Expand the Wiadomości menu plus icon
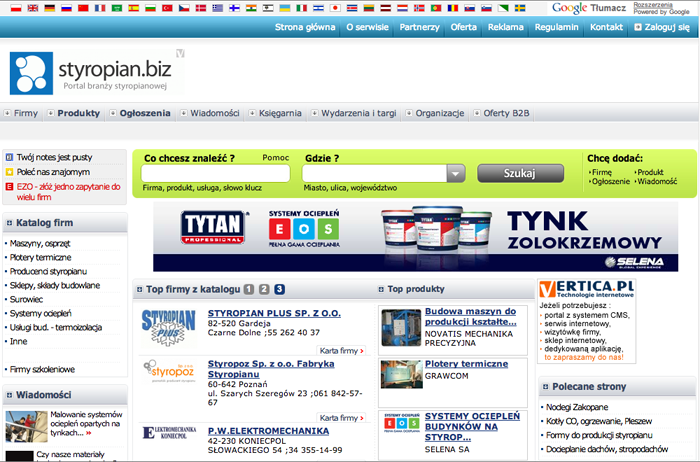Screen dimensions: 700x462 (183, 113)
